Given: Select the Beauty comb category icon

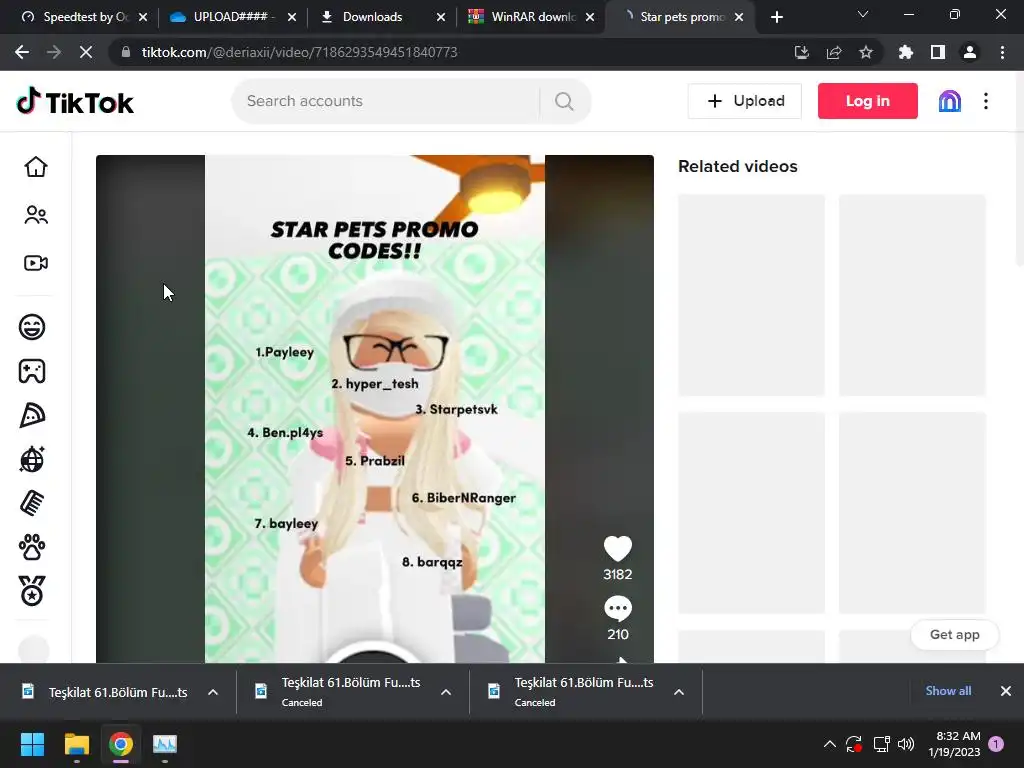Looking at the screenshot, I should [32, 504].
